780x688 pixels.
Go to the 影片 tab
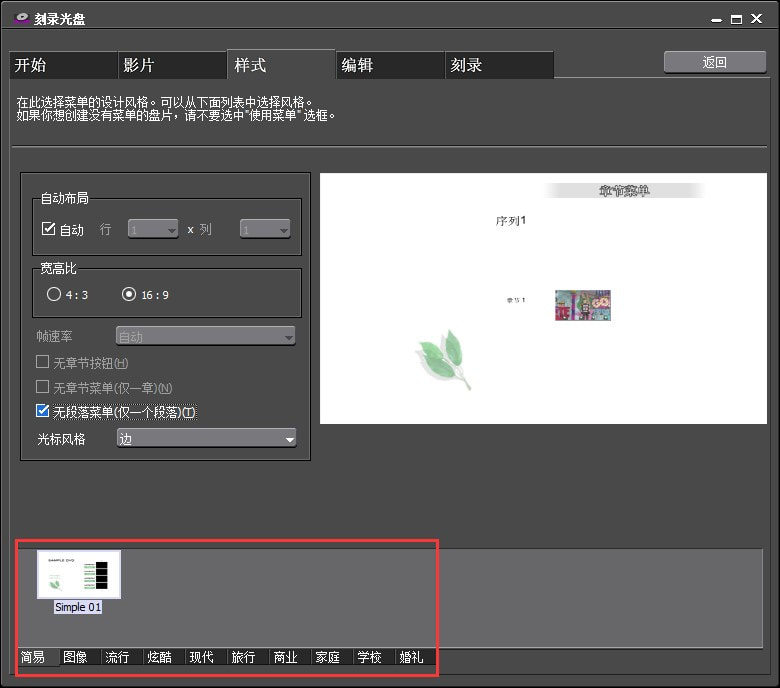172,65
